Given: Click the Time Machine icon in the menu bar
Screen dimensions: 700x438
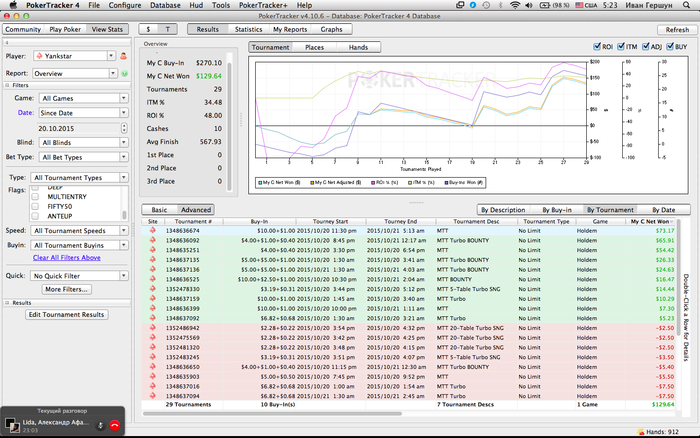Looking at the screenshot, I should tap(486, 5).
